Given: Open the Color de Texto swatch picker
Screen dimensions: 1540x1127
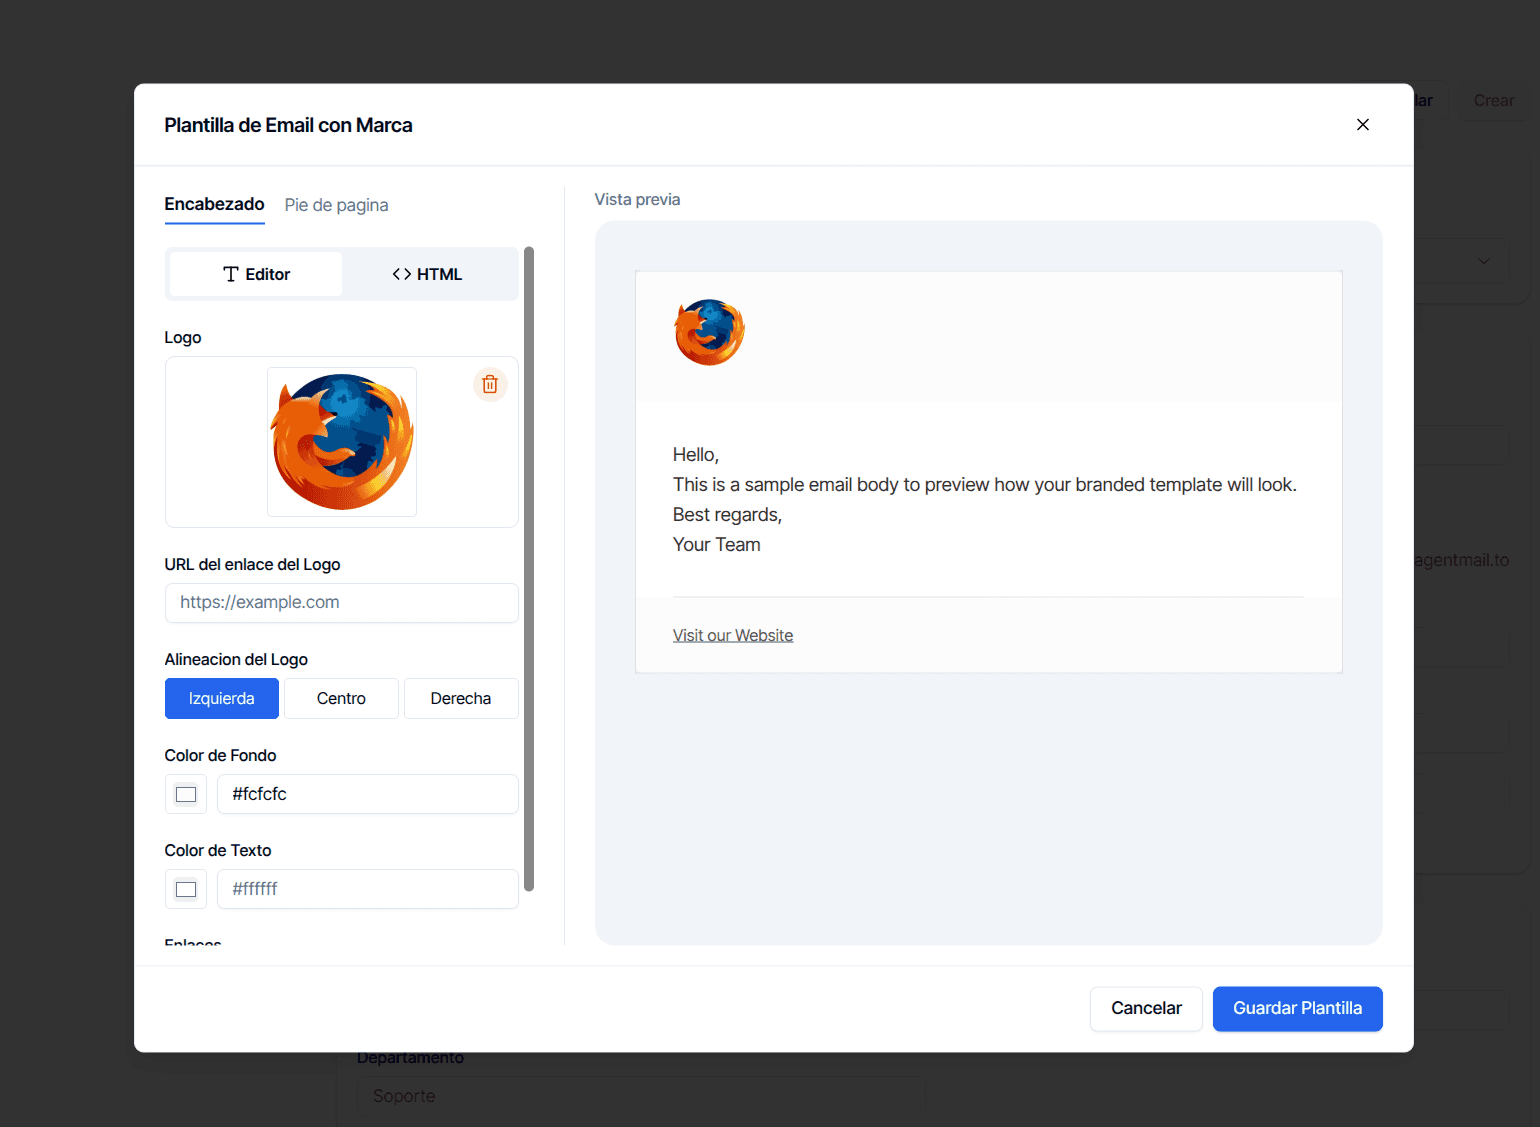Looking at the screenshot, I should pyautogui.click(x=186, y=889).
